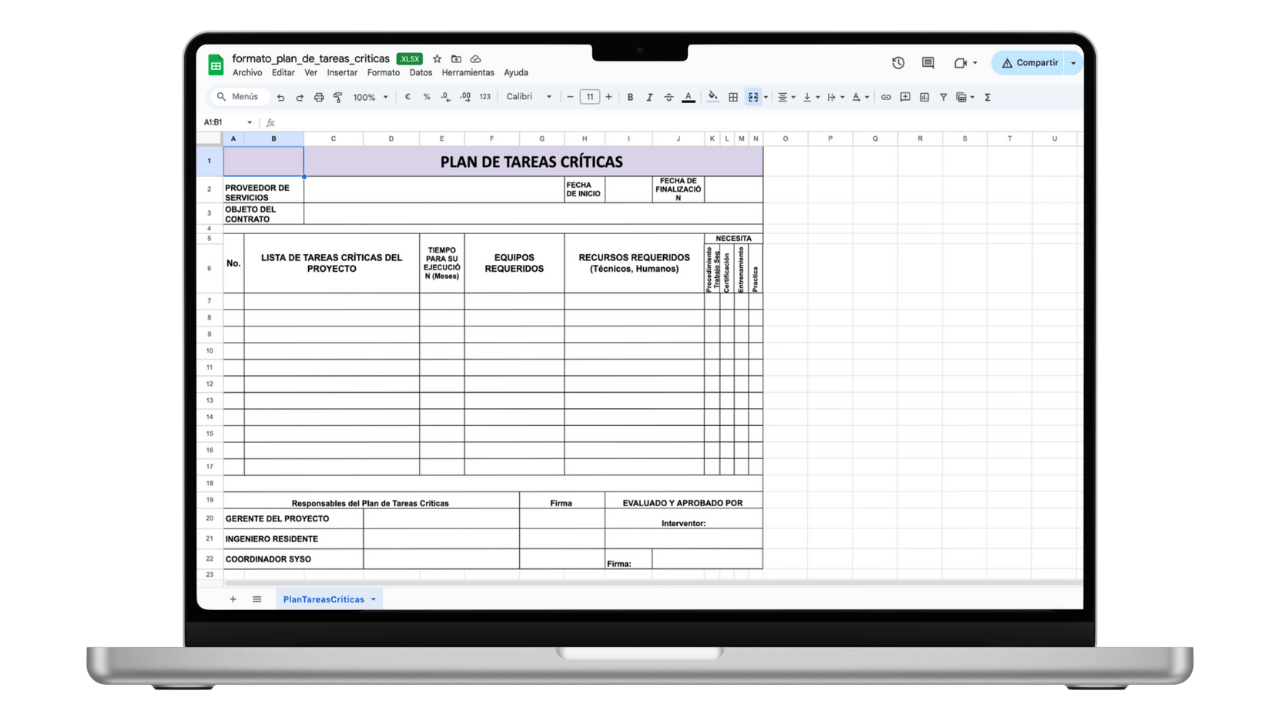
Task: Insert a link
Action: tap(885, 97)
